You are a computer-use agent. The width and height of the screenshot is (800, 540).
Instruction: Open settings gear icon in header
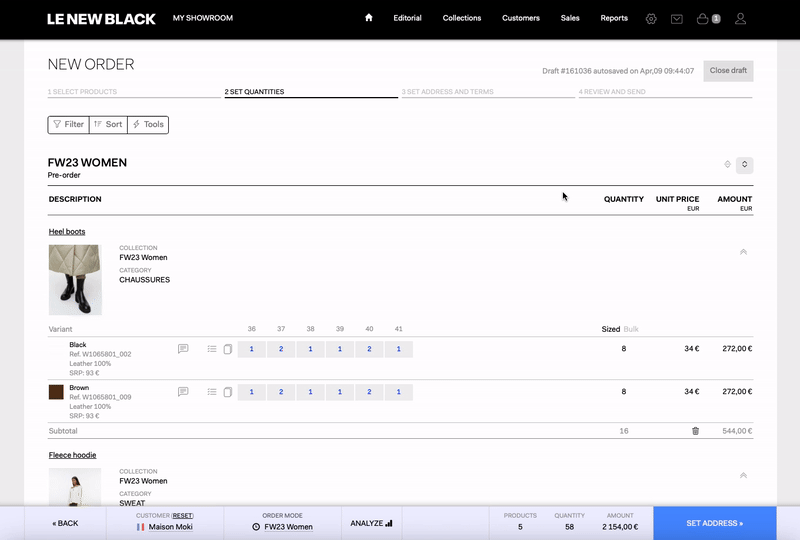pyautogui.click(x=651, y=19)
